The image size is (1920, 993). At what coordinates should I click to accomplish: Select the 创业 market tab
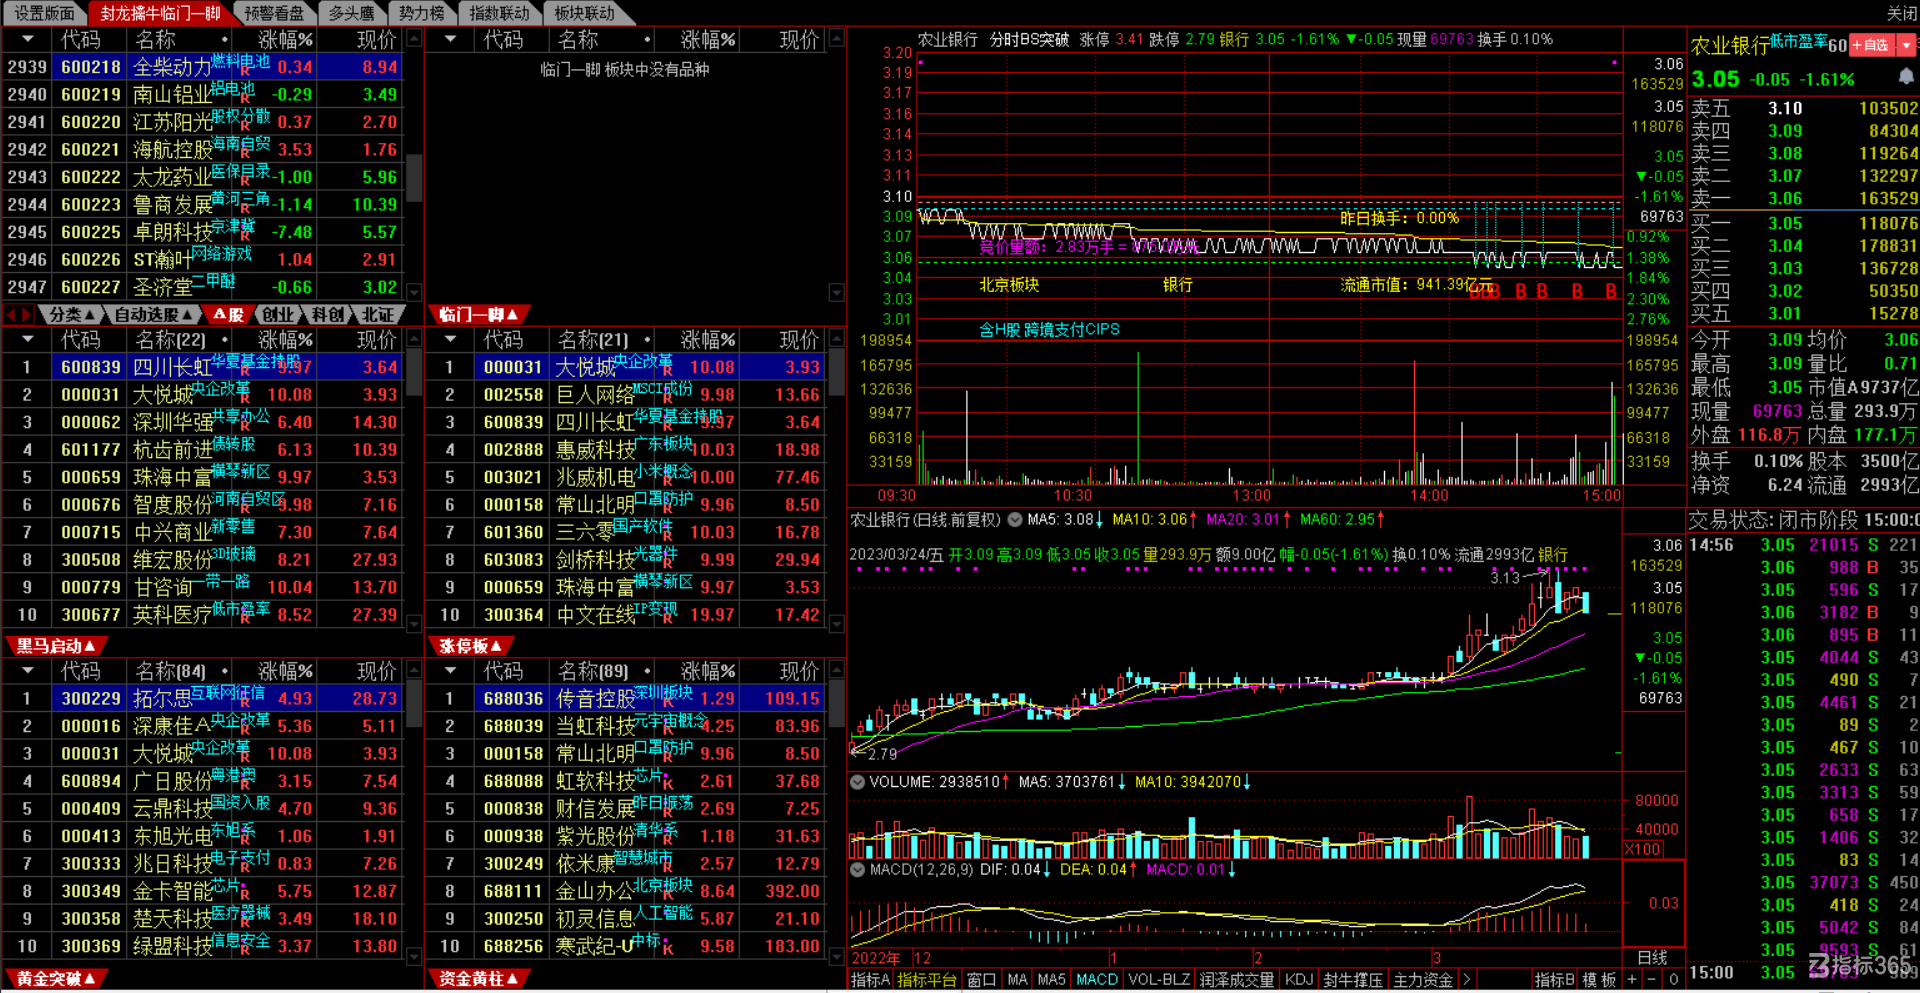pyautogui.click(x=279, y=315)
